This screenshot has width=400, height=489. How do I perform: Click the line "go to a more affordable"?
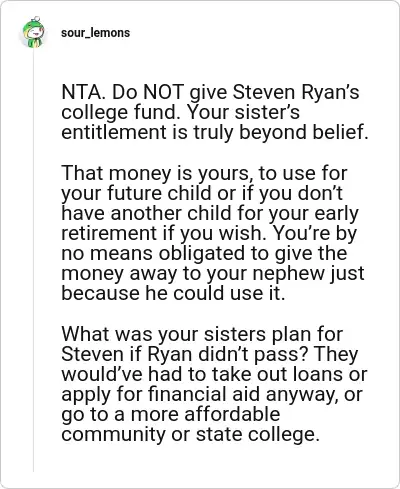coord(171,414)
